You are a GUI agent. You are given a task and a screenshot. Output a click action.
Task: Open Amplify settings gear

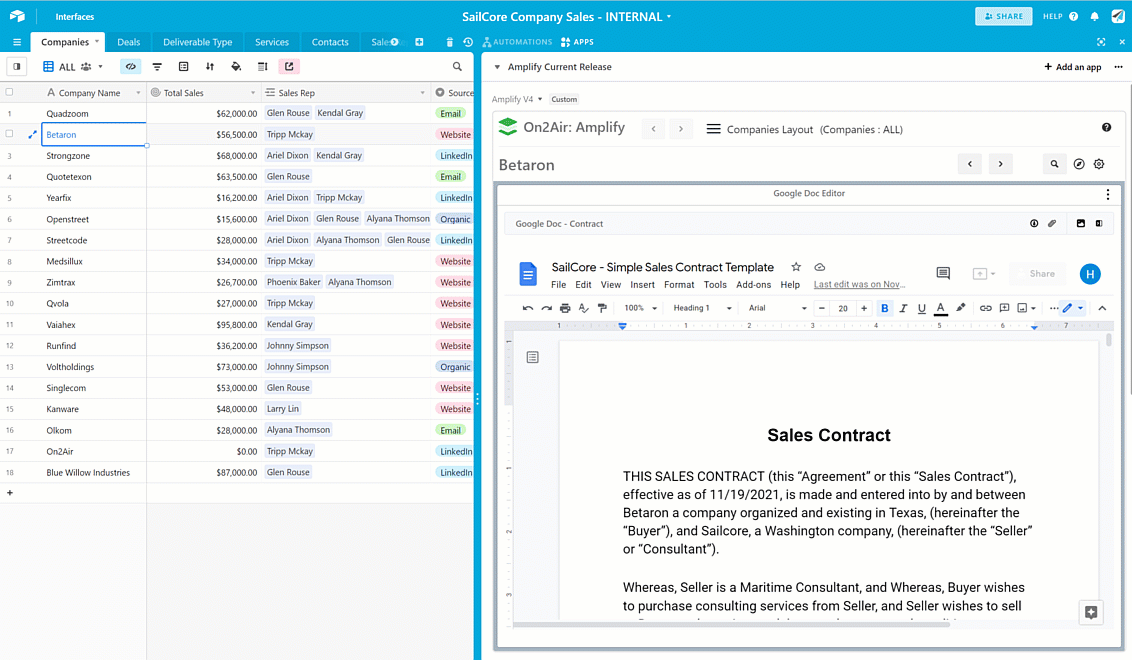[x=1099, y=164]
